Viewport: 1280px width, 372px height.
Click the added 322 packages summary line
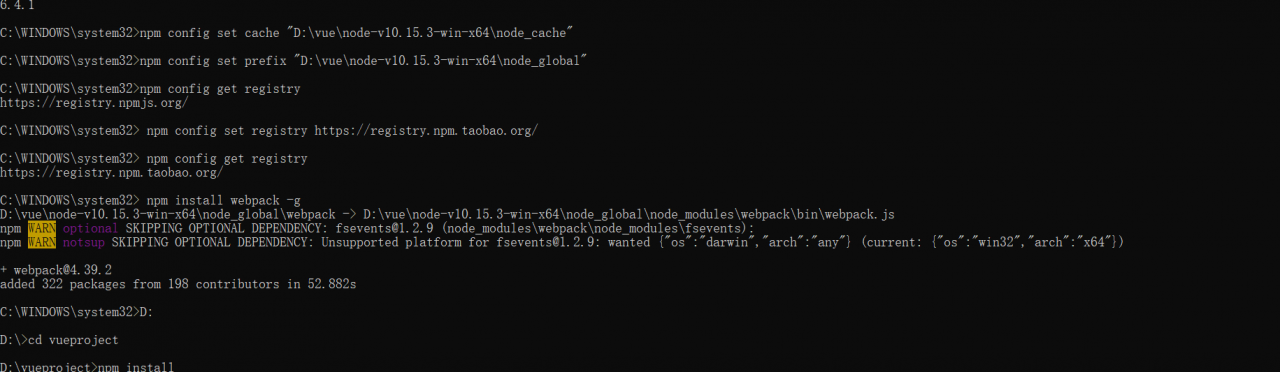[178, 285]
